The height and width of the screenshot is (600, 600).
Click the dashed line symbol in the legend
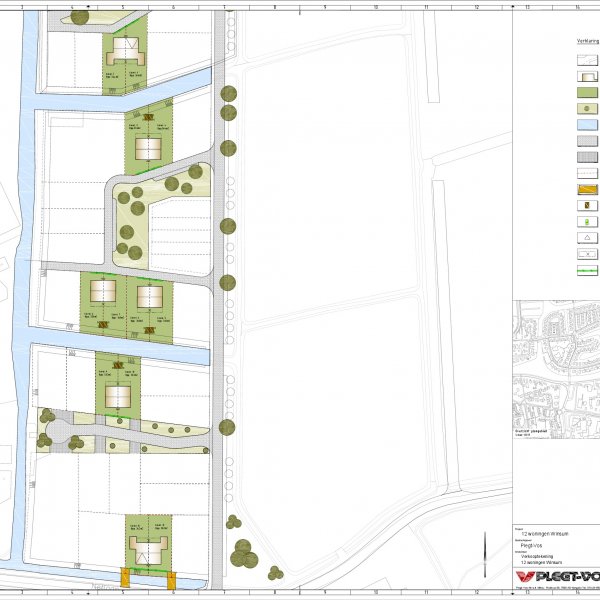pyautogui.click(x=587, y=173)
